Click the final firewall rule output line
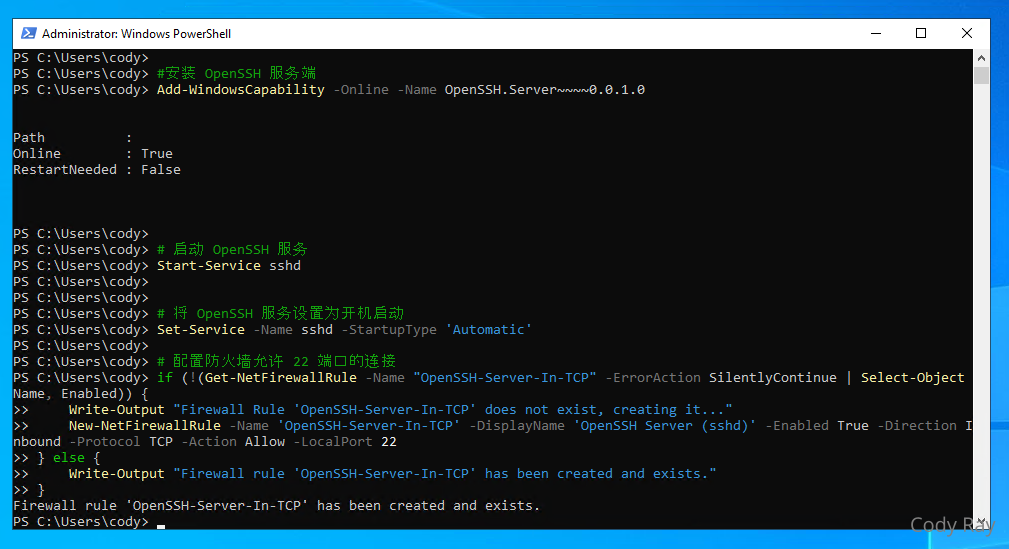Image resolution: width=1009 pixels, height=549 pixels. click(277, 506)
